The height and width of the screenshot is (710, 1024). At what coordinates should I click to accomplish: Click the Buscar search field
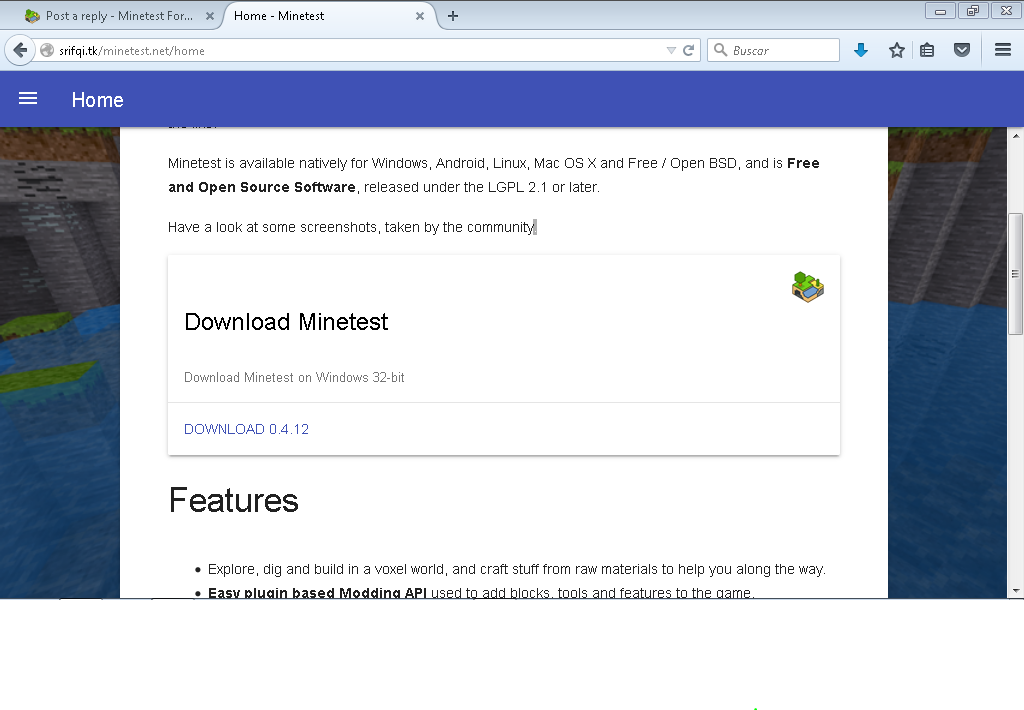point(780,50)
